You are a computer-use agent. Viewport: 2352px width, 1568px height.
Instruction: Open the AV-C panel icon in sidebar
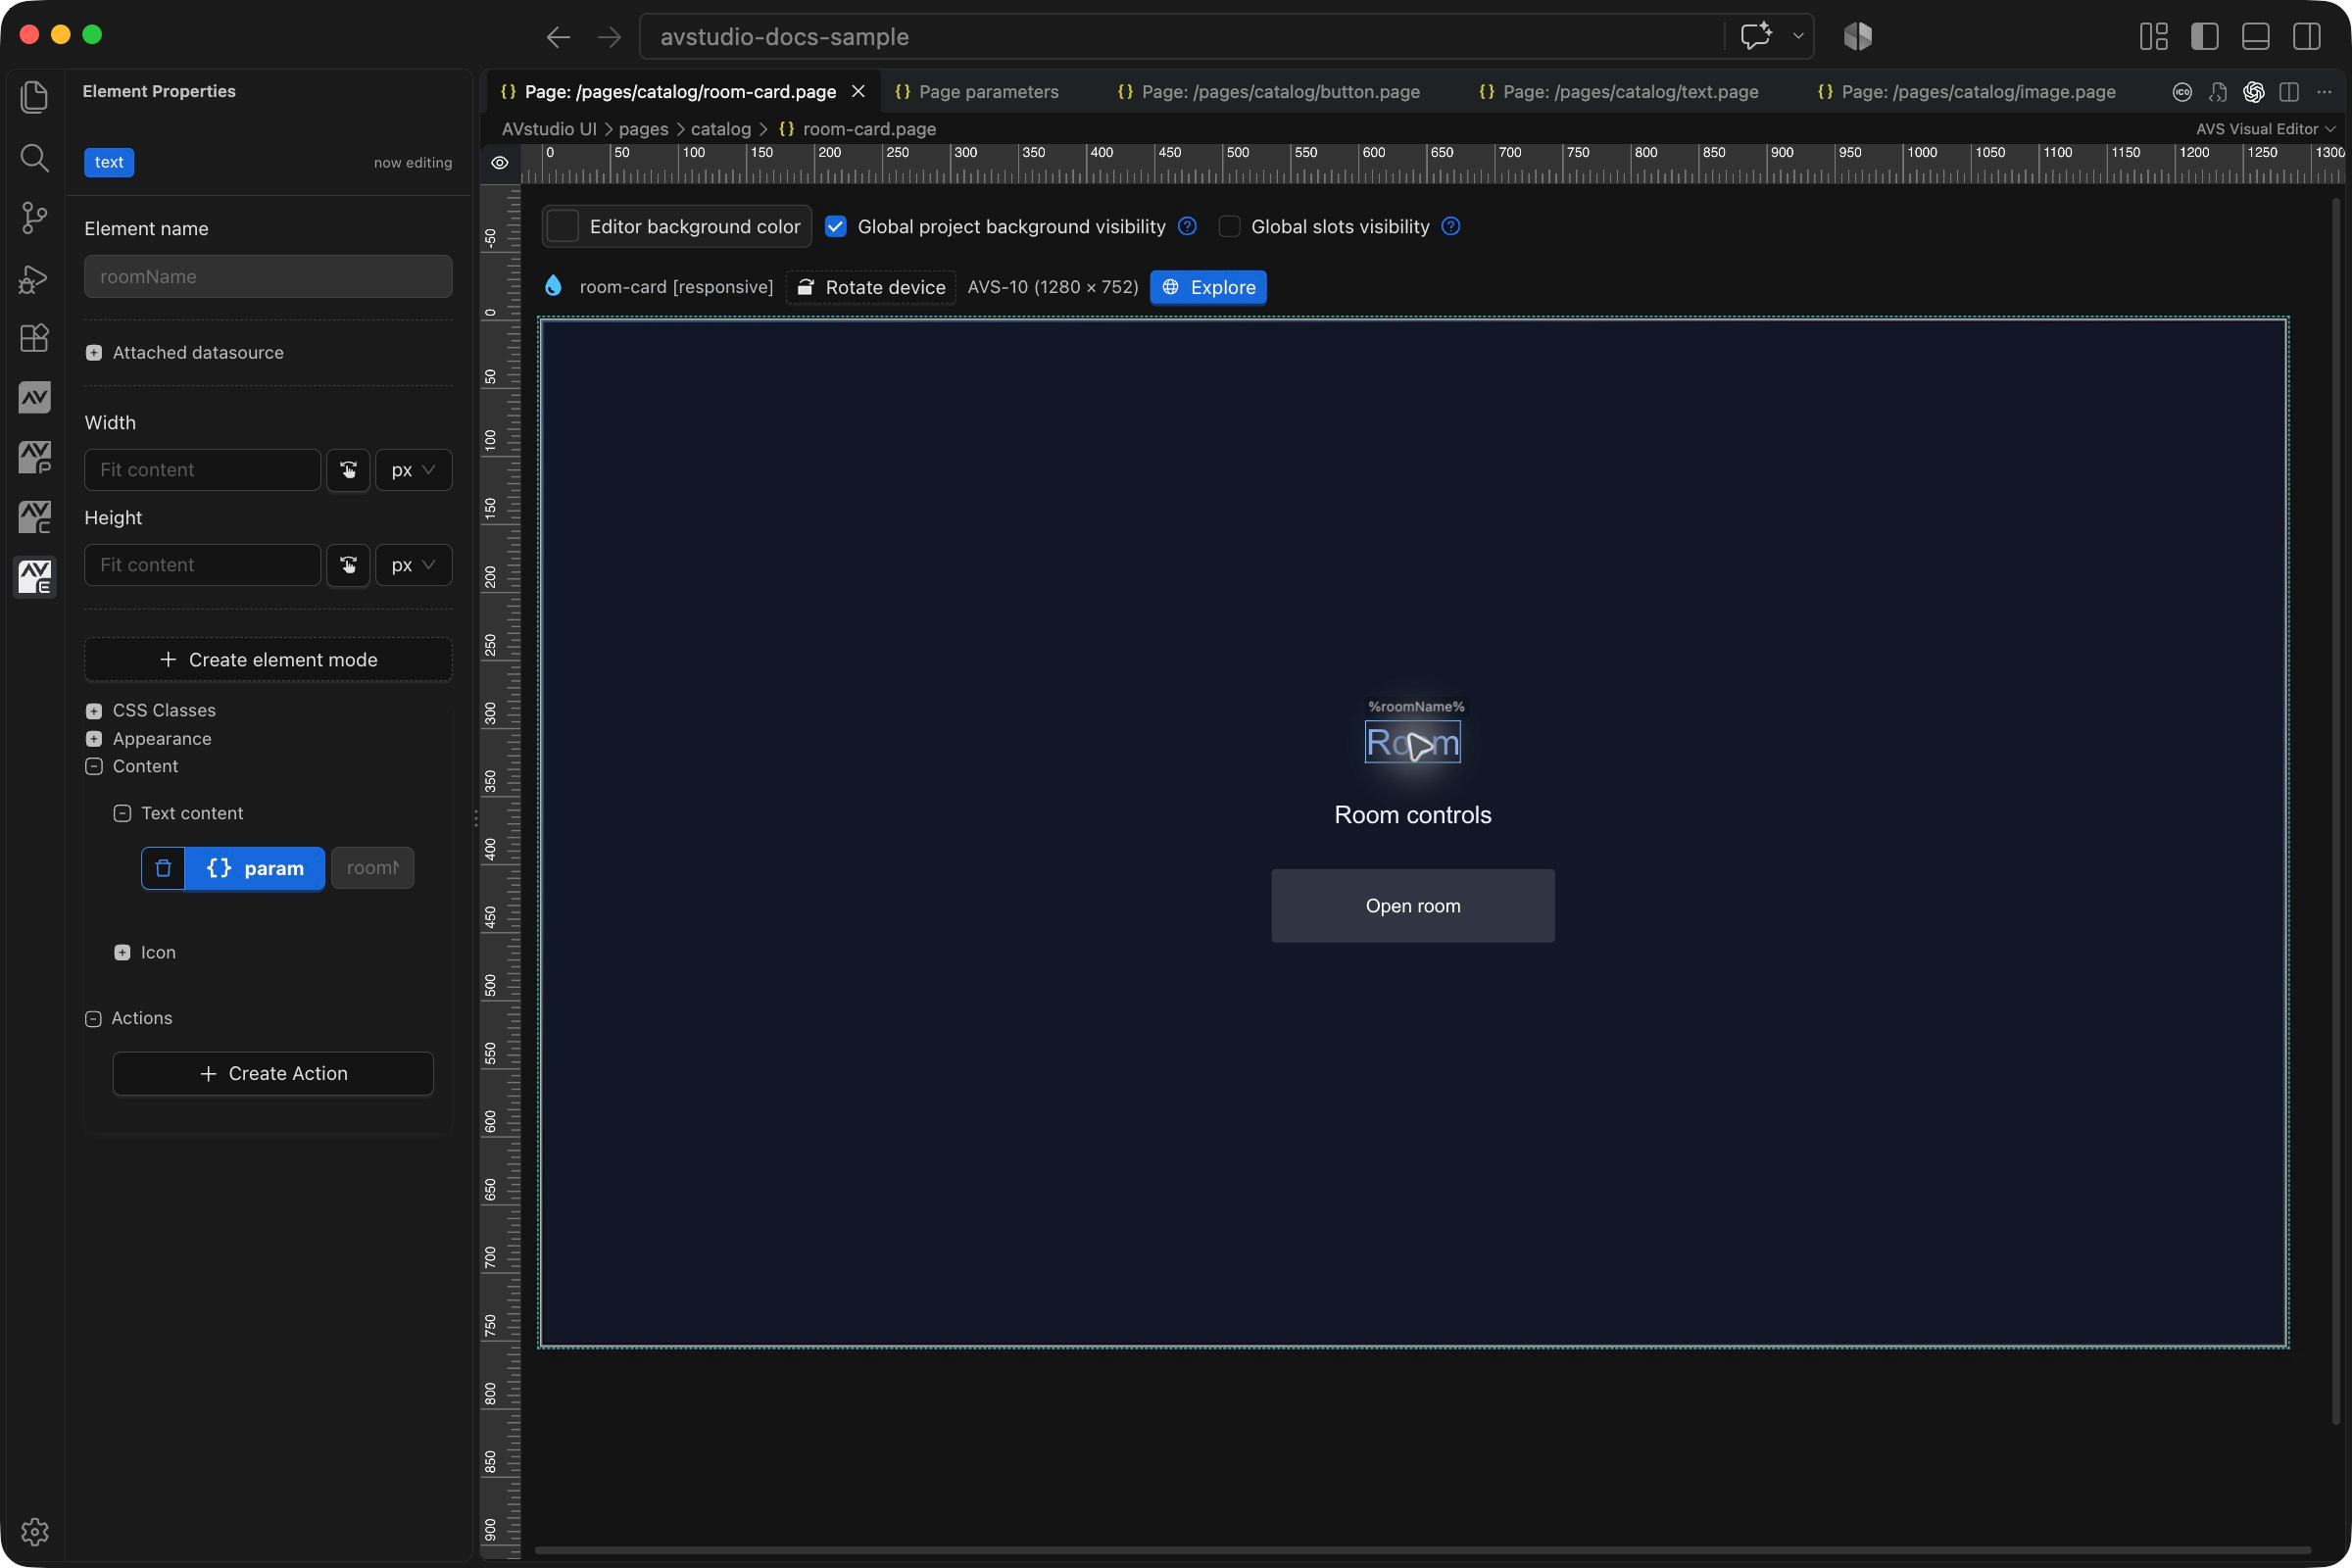tap(34, 518)
